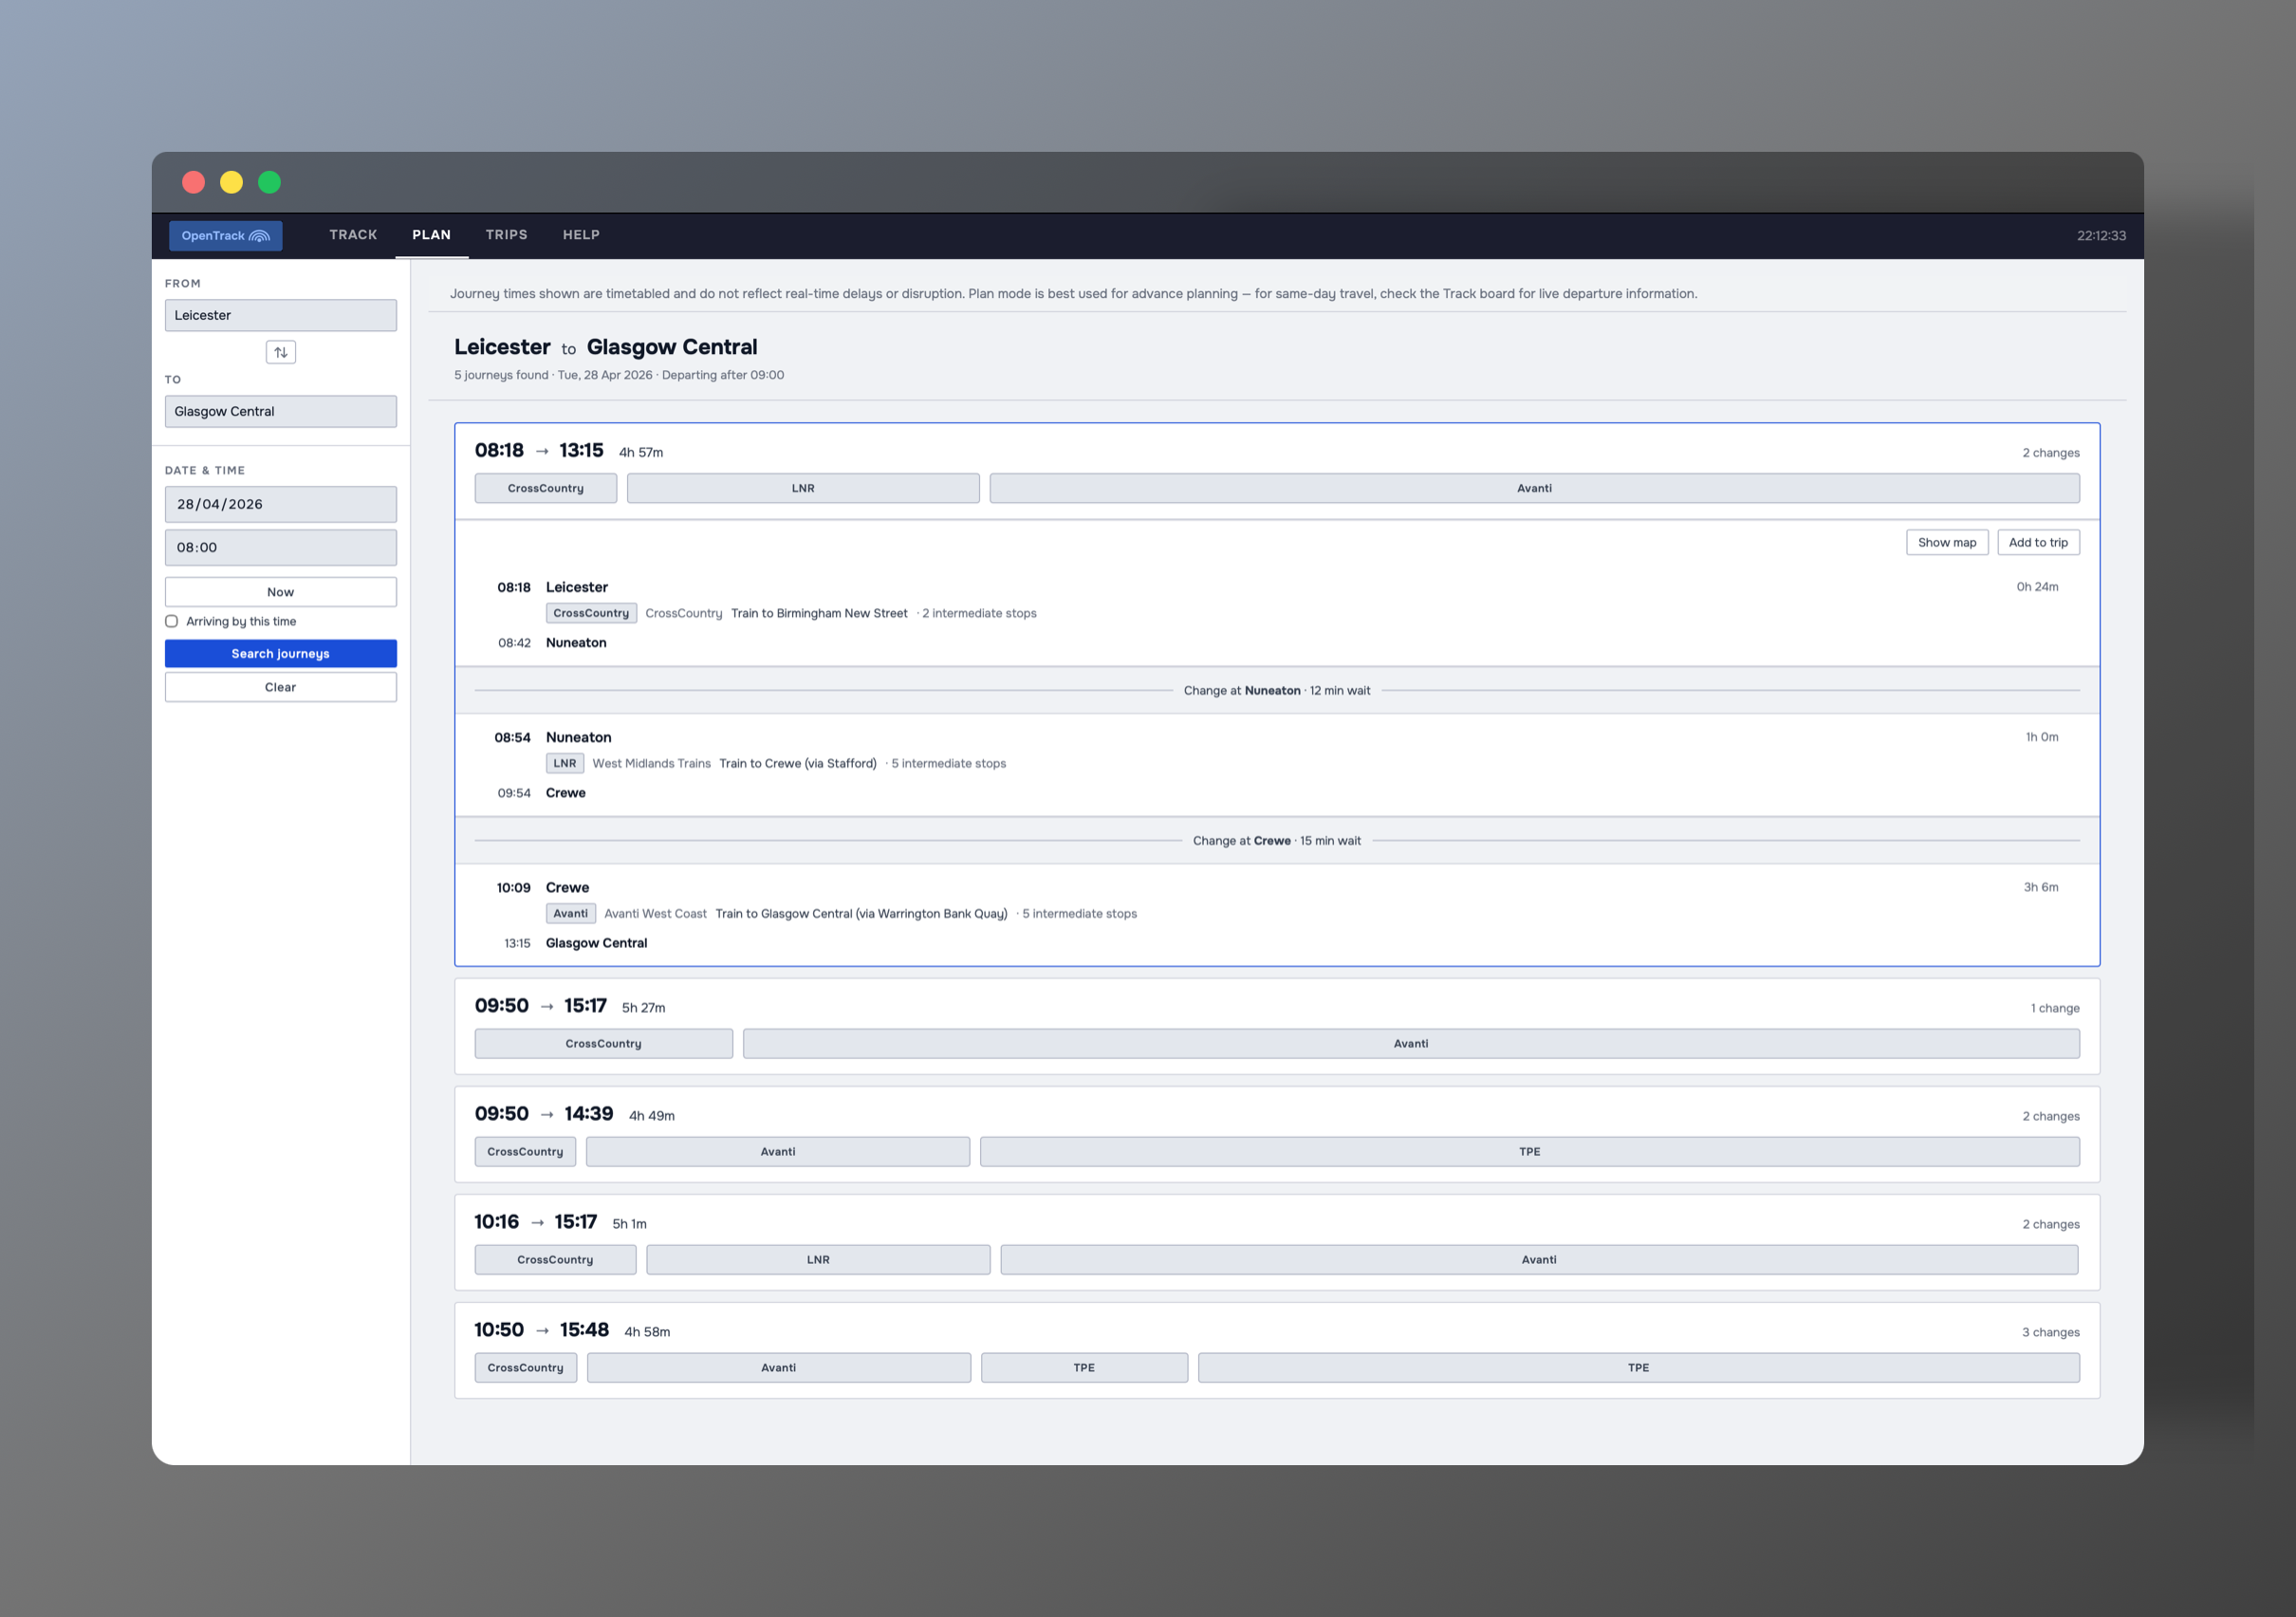The height and width of the screenshot is (1617, 2296).
Task: Click the swap From and To stations icon
Action: pos(280,352)
